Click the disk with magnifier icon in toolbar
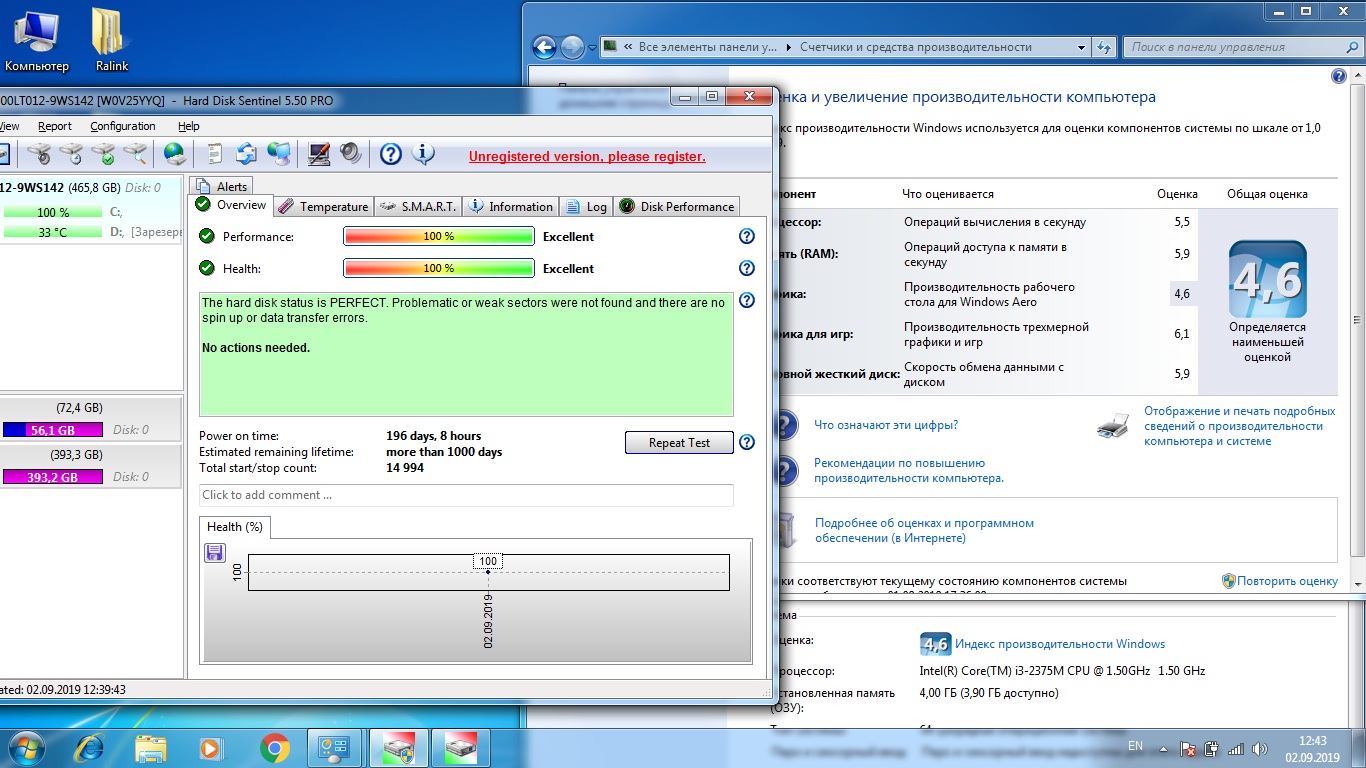This screenshot has height=768, width=1366. [x=134, y=154]
